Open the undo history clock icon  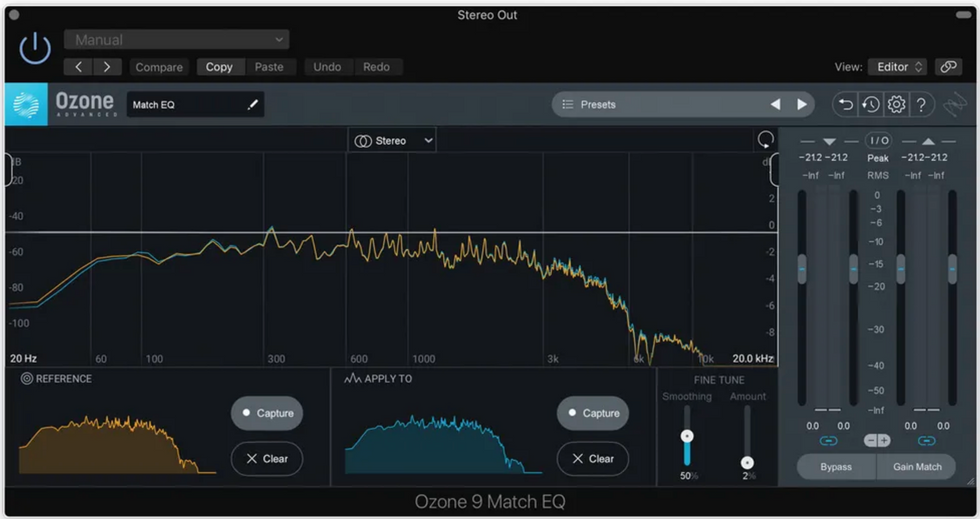871,104
